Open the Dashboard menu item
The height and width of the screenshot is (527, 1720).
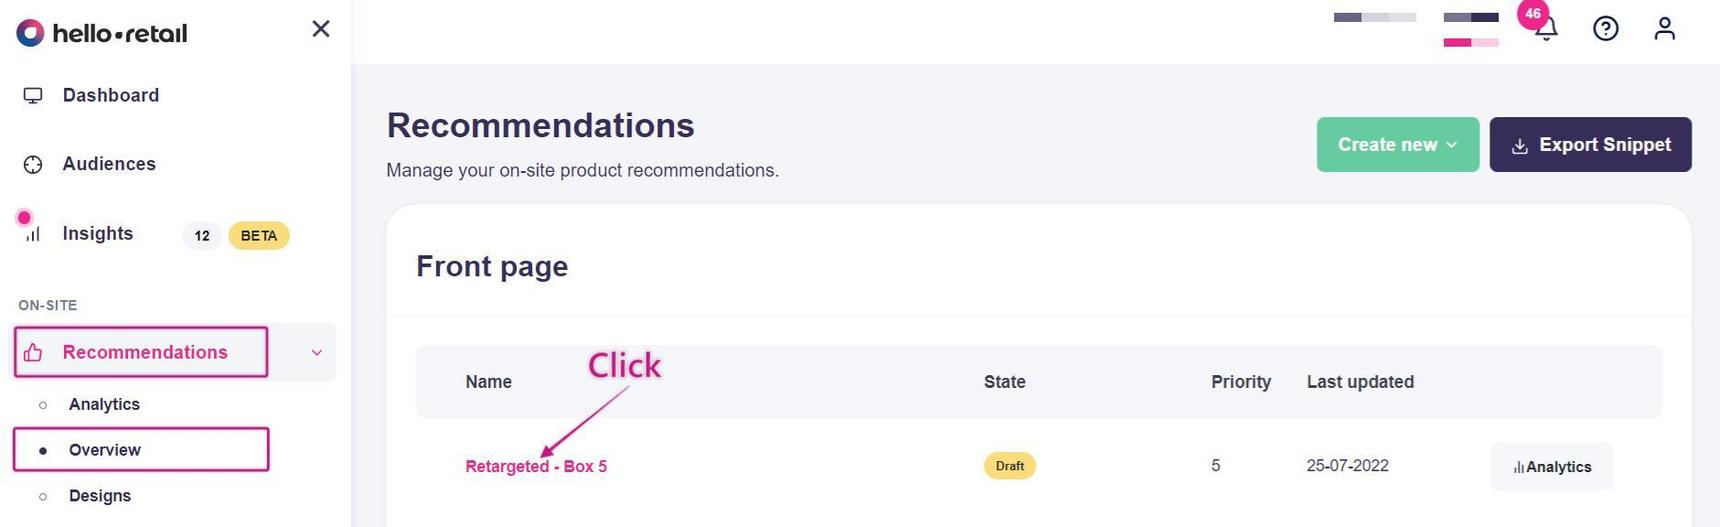110,96
